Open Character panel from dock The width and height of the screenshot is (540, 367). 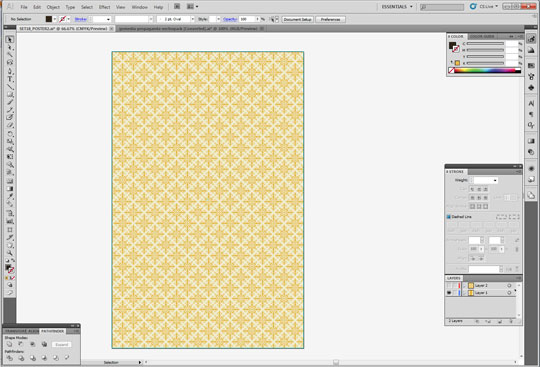coord(531,103)
